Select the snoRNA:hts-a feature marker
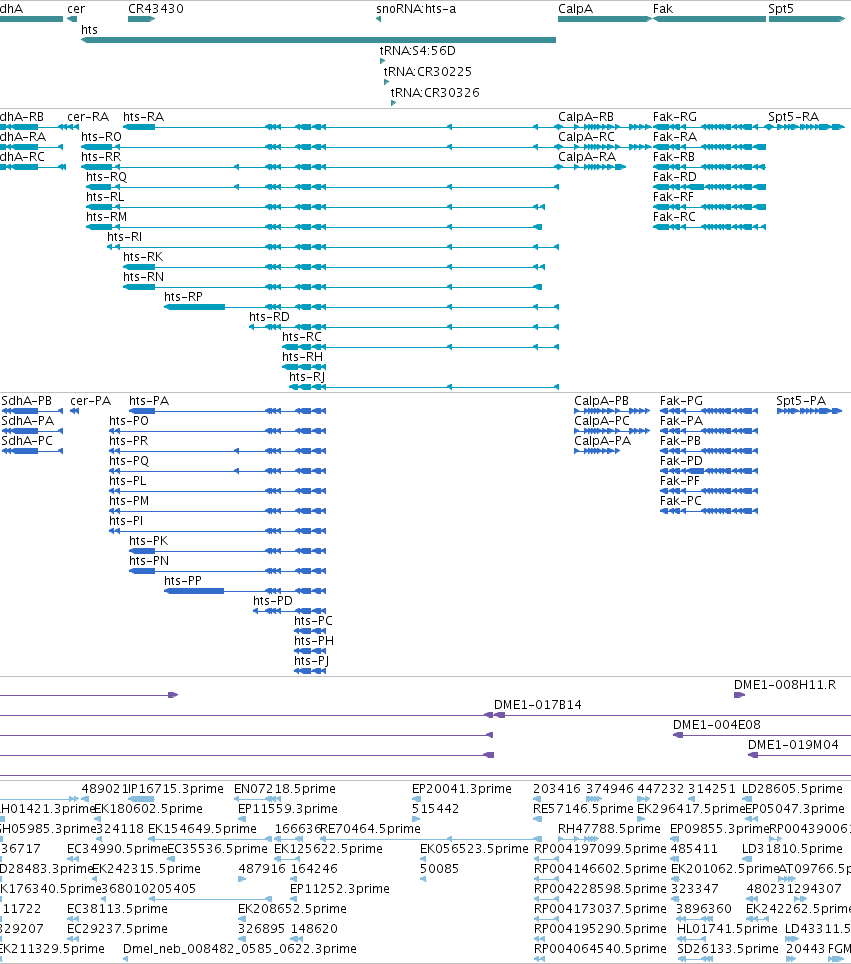 [379, 19]
